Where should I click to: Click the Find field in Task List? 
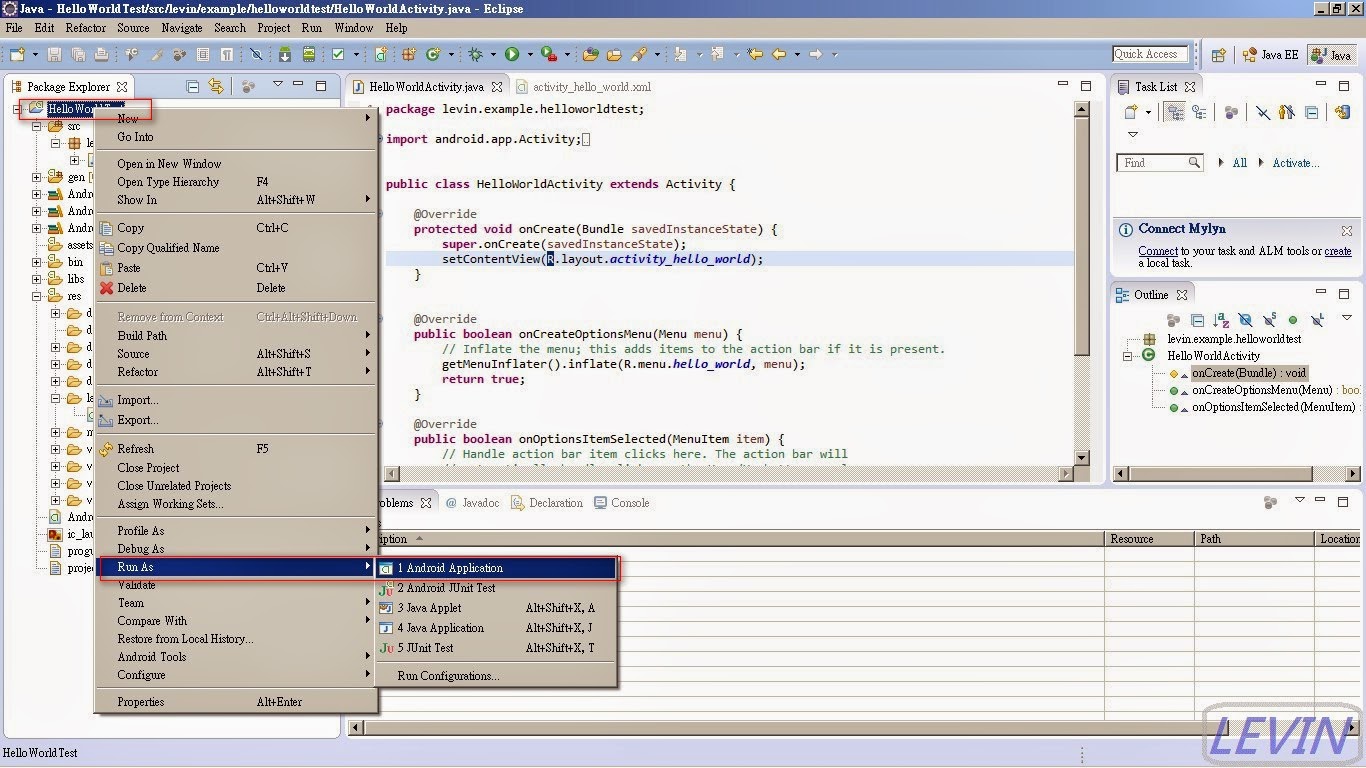click(1159, 163)
